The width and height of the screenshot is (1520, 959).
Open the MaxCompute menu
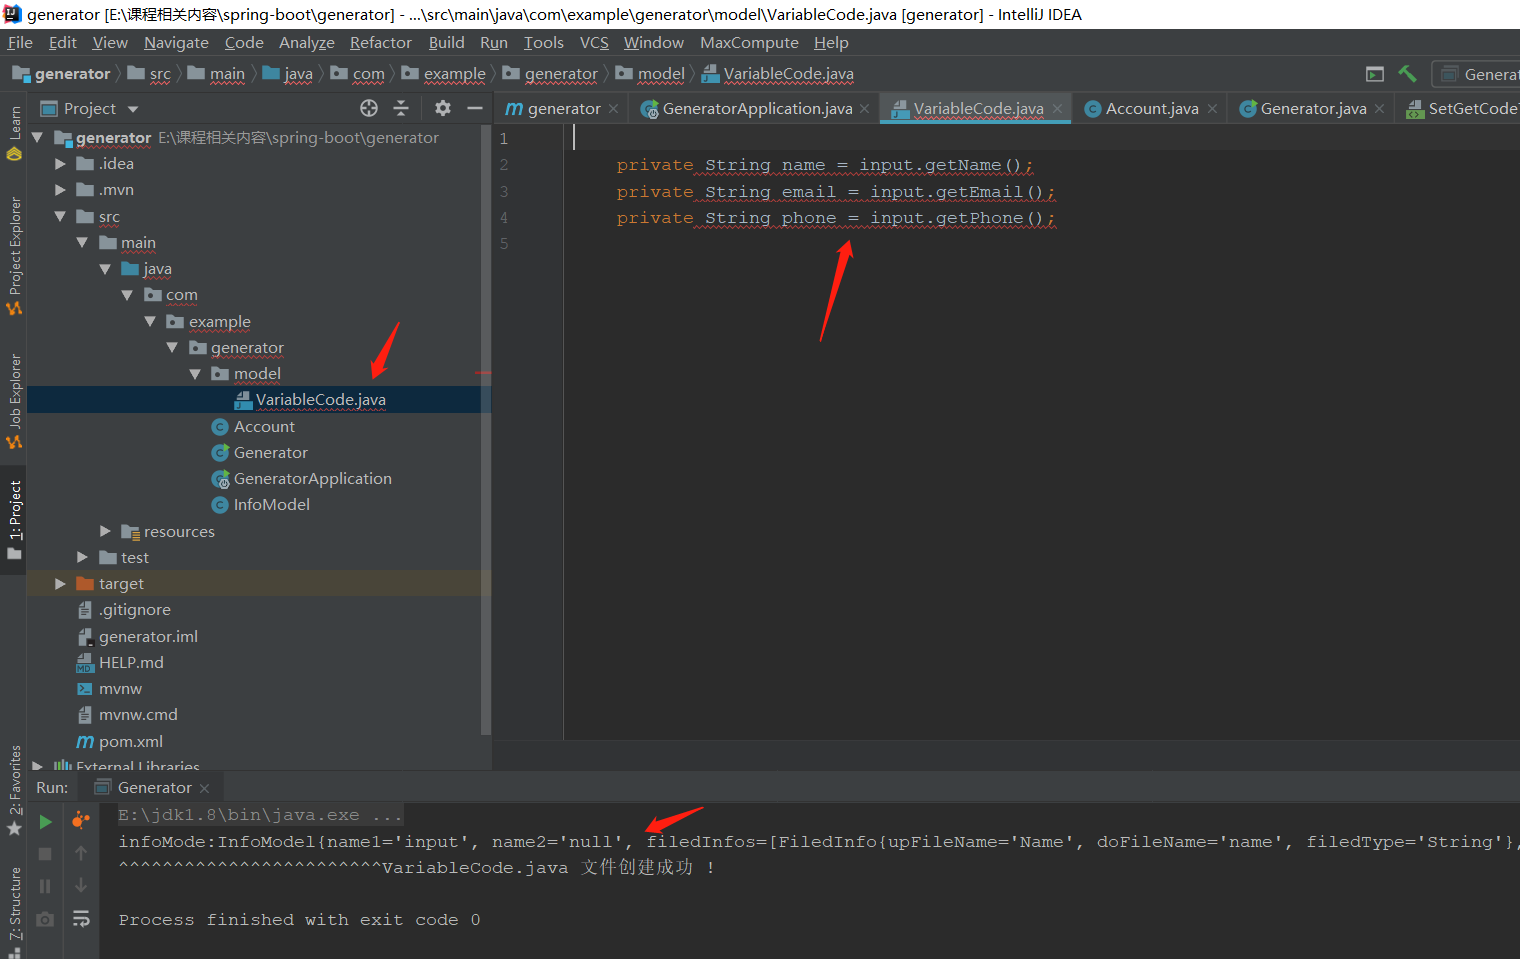click(749, 42)
